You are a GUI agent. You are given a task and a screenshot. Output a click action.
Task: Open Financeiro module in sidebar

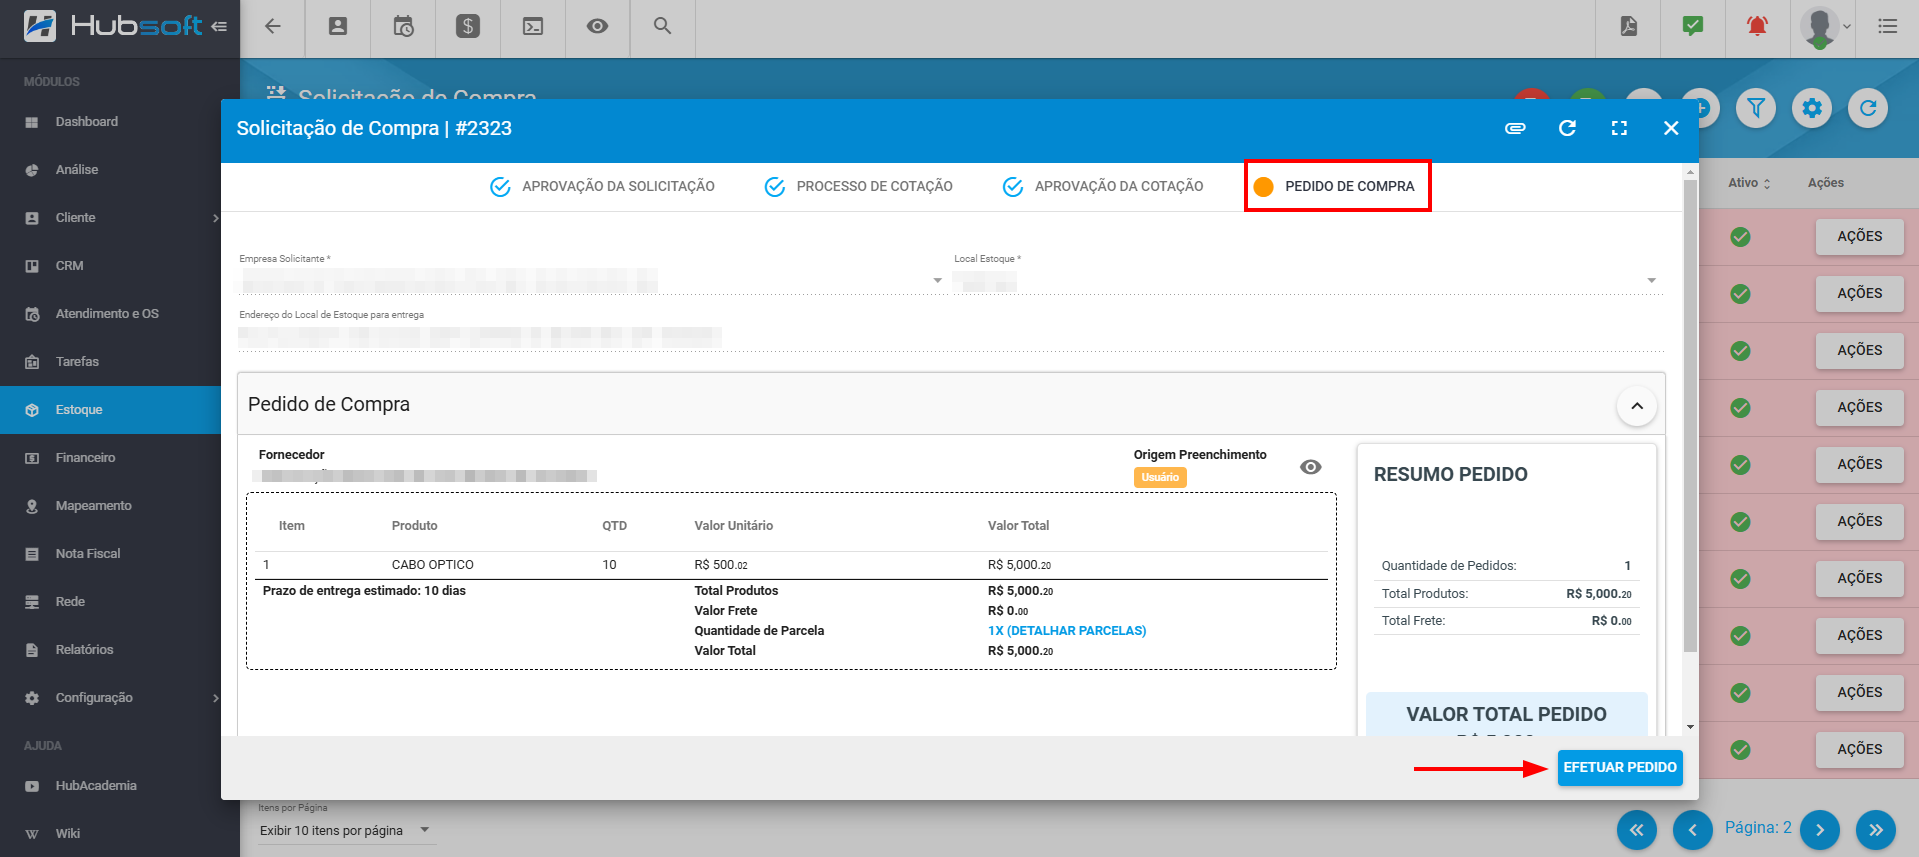tap(85, 458)
